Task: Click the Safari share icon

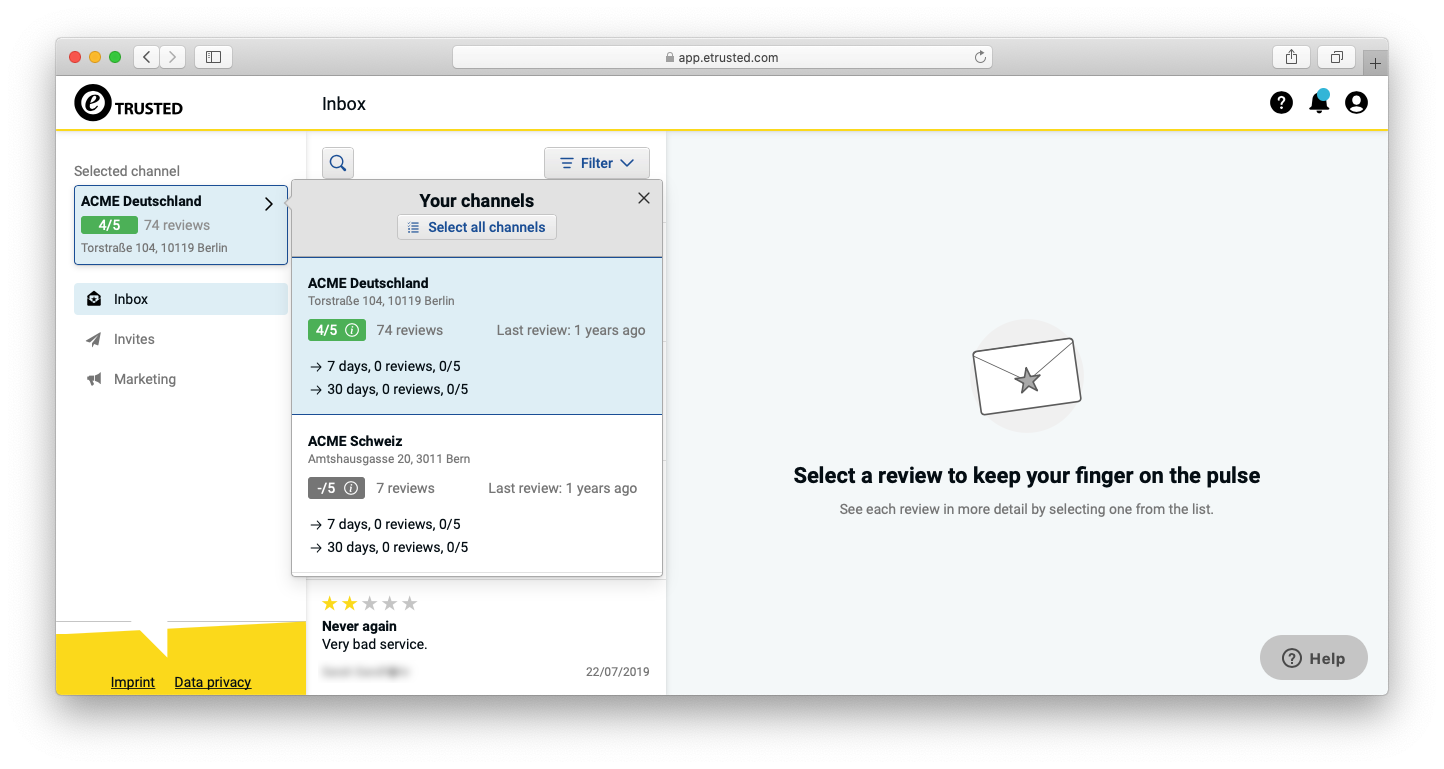Action: coord(1291,57)
